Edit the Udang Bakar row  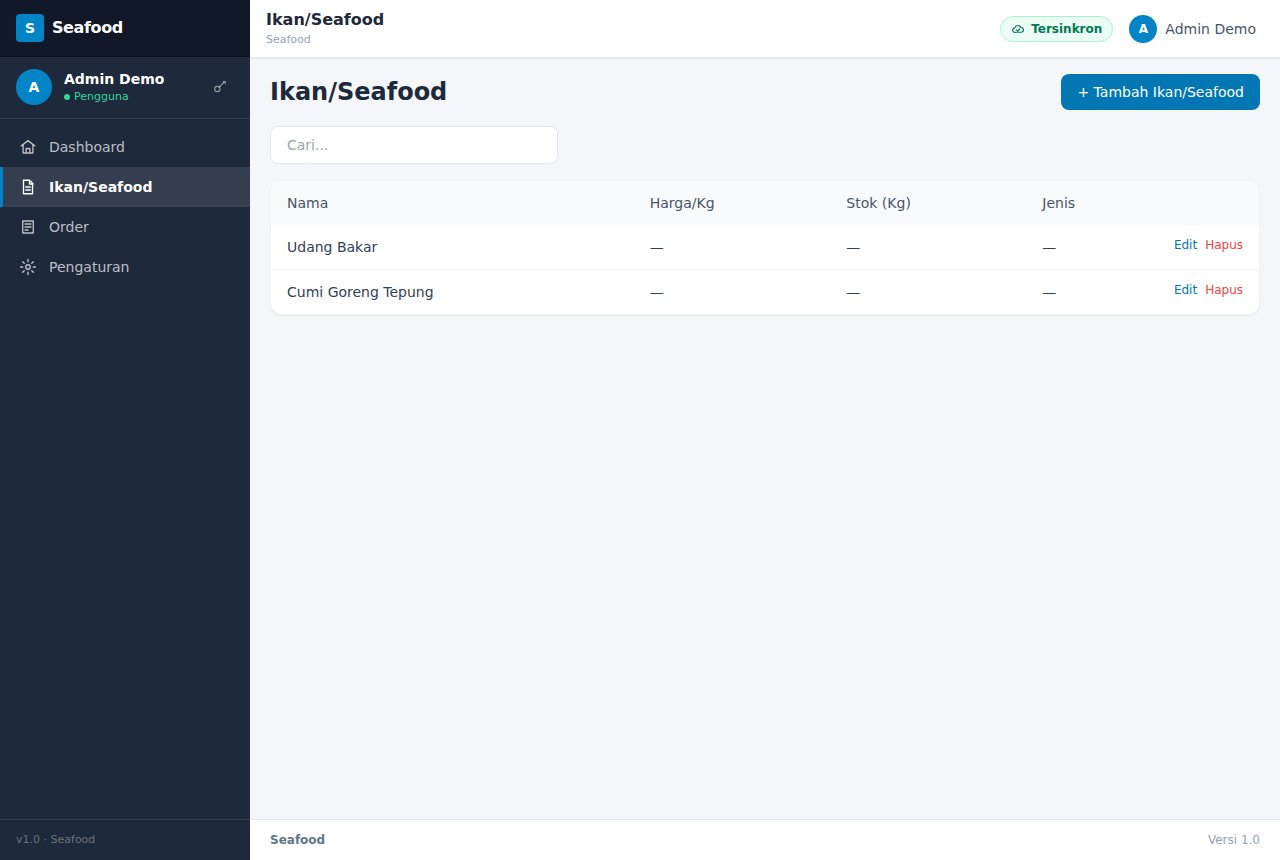[x=1185, y=245]
